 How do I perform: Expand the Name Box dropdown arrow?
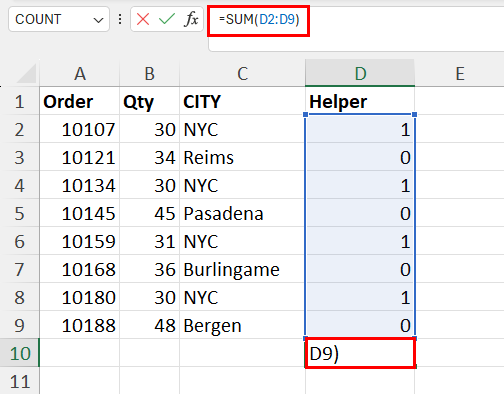click(98, 20)
